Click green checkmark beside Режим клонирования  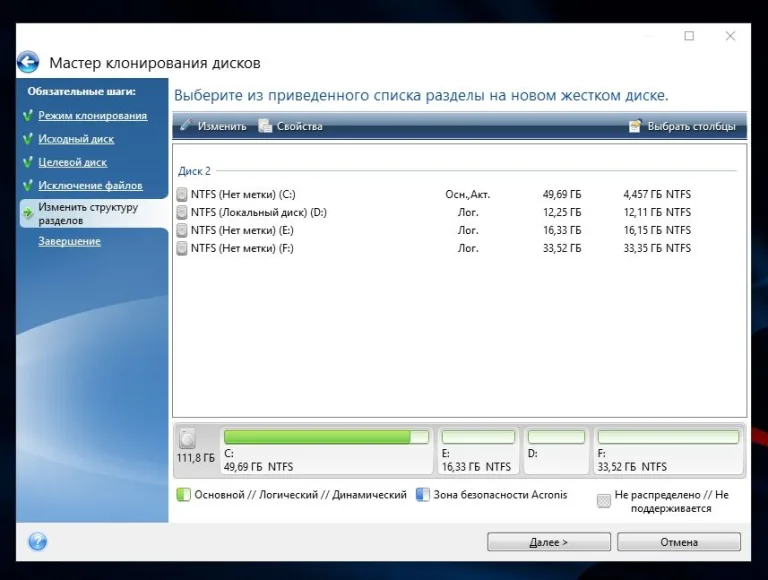(x=28, y=116)
